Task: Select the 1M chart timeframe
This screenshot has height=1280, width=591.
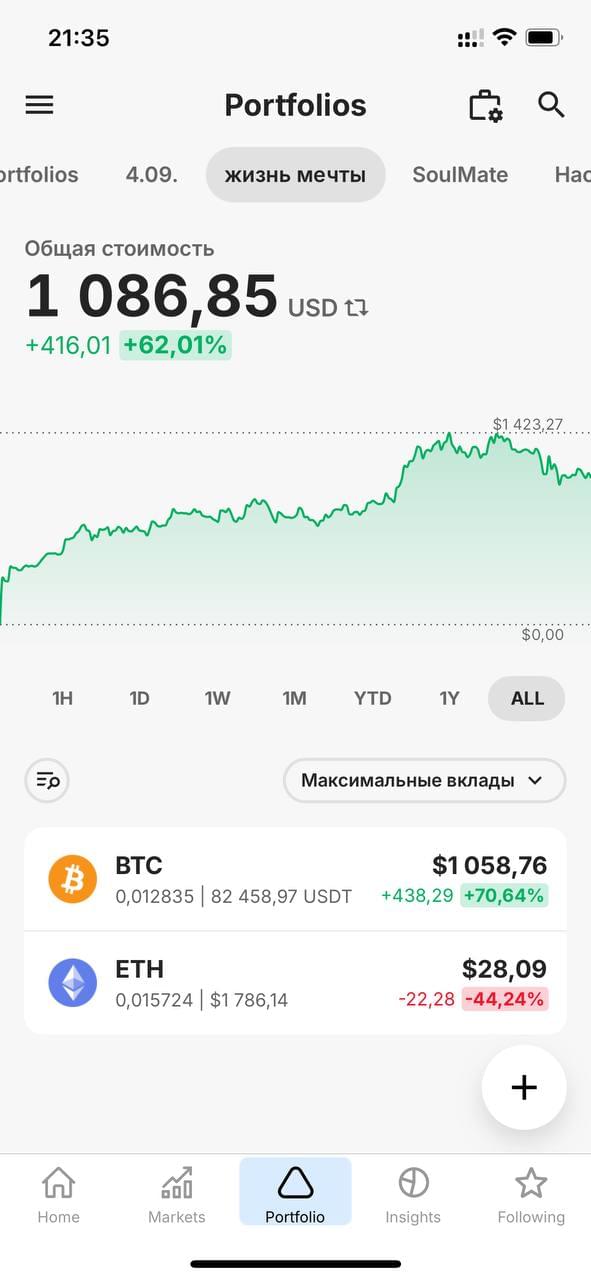Action: coord(294,698)
